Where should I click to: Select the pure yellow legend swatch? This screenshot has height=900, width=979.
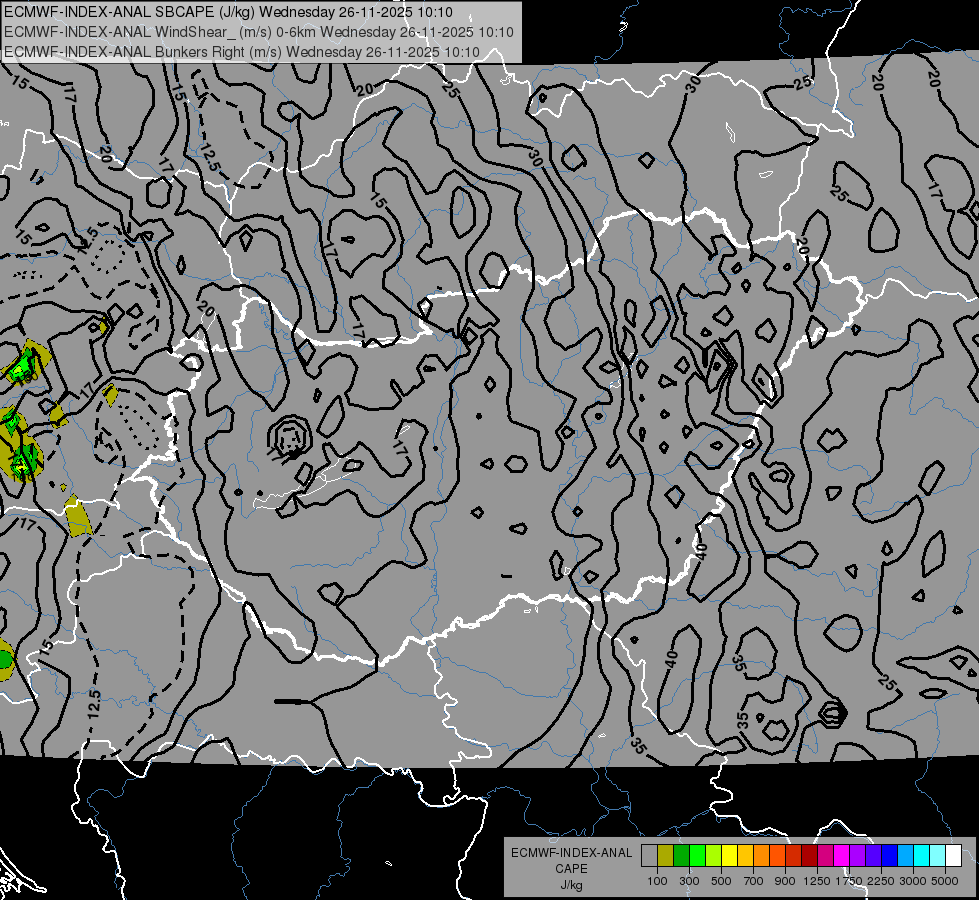[x=729, y=856]
